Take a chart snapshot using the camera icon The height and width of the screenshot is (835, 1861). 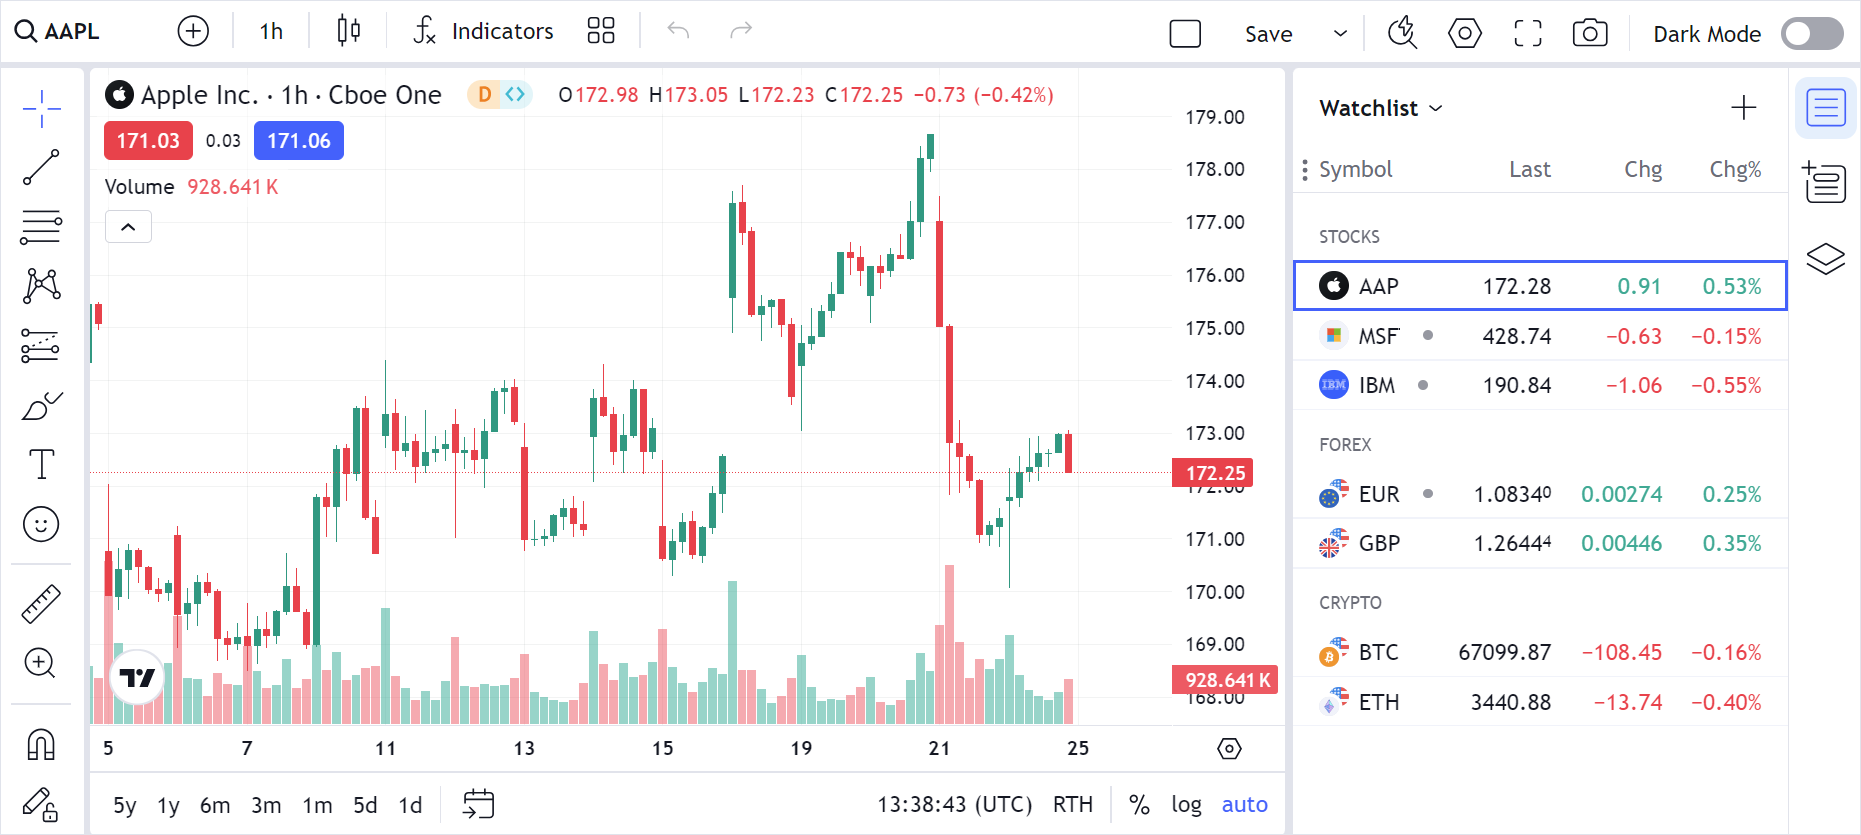tap(1590, 32)
